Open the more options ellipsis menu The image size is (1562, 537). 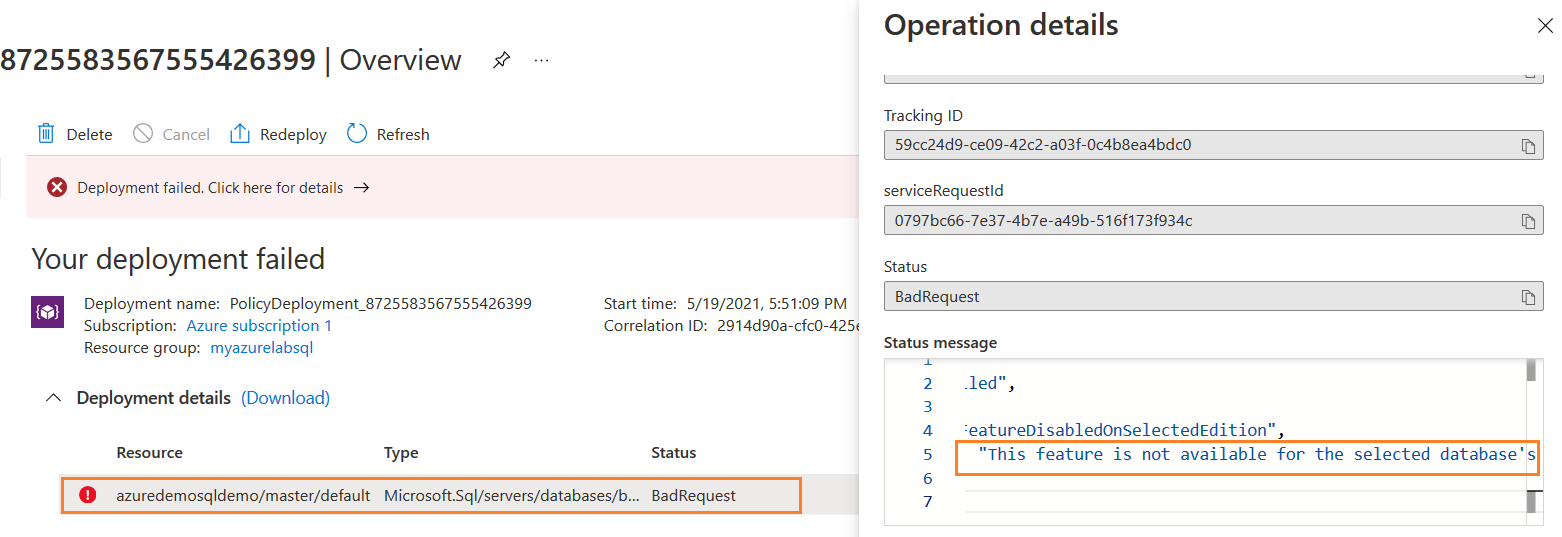tap(541, 60)
